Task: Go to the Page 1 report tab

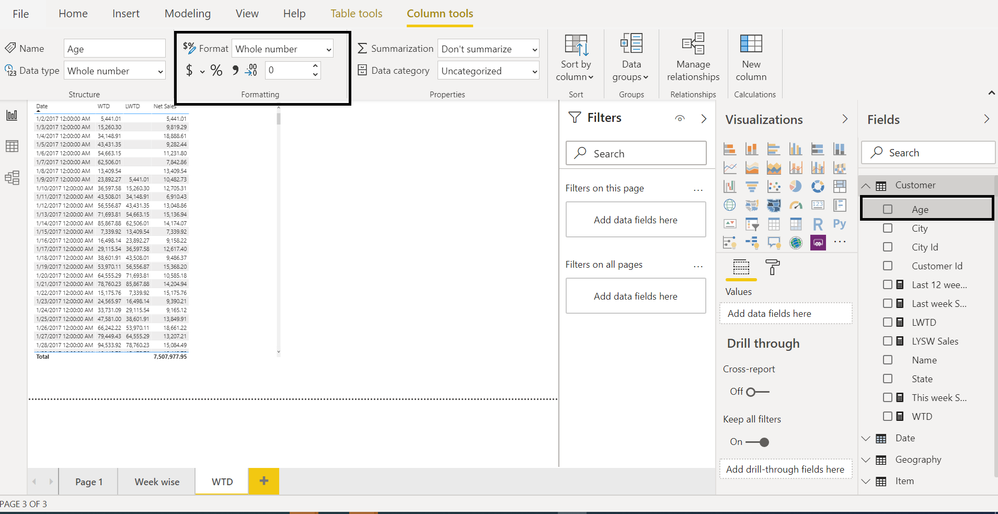Action: point(88,482)
